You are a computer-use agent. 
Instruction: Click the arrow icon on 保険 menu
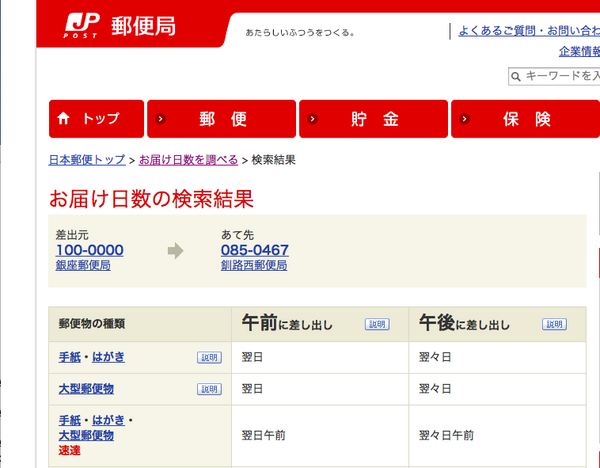point(465,119)
